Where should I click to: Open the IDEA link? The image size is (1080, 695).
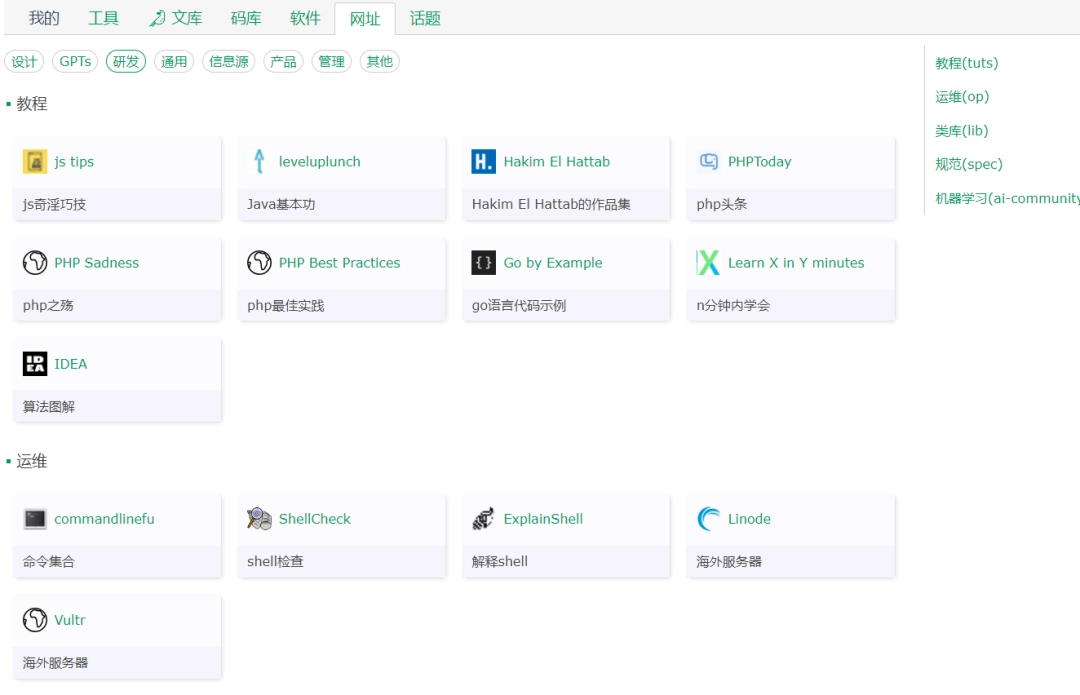(71, 364)
